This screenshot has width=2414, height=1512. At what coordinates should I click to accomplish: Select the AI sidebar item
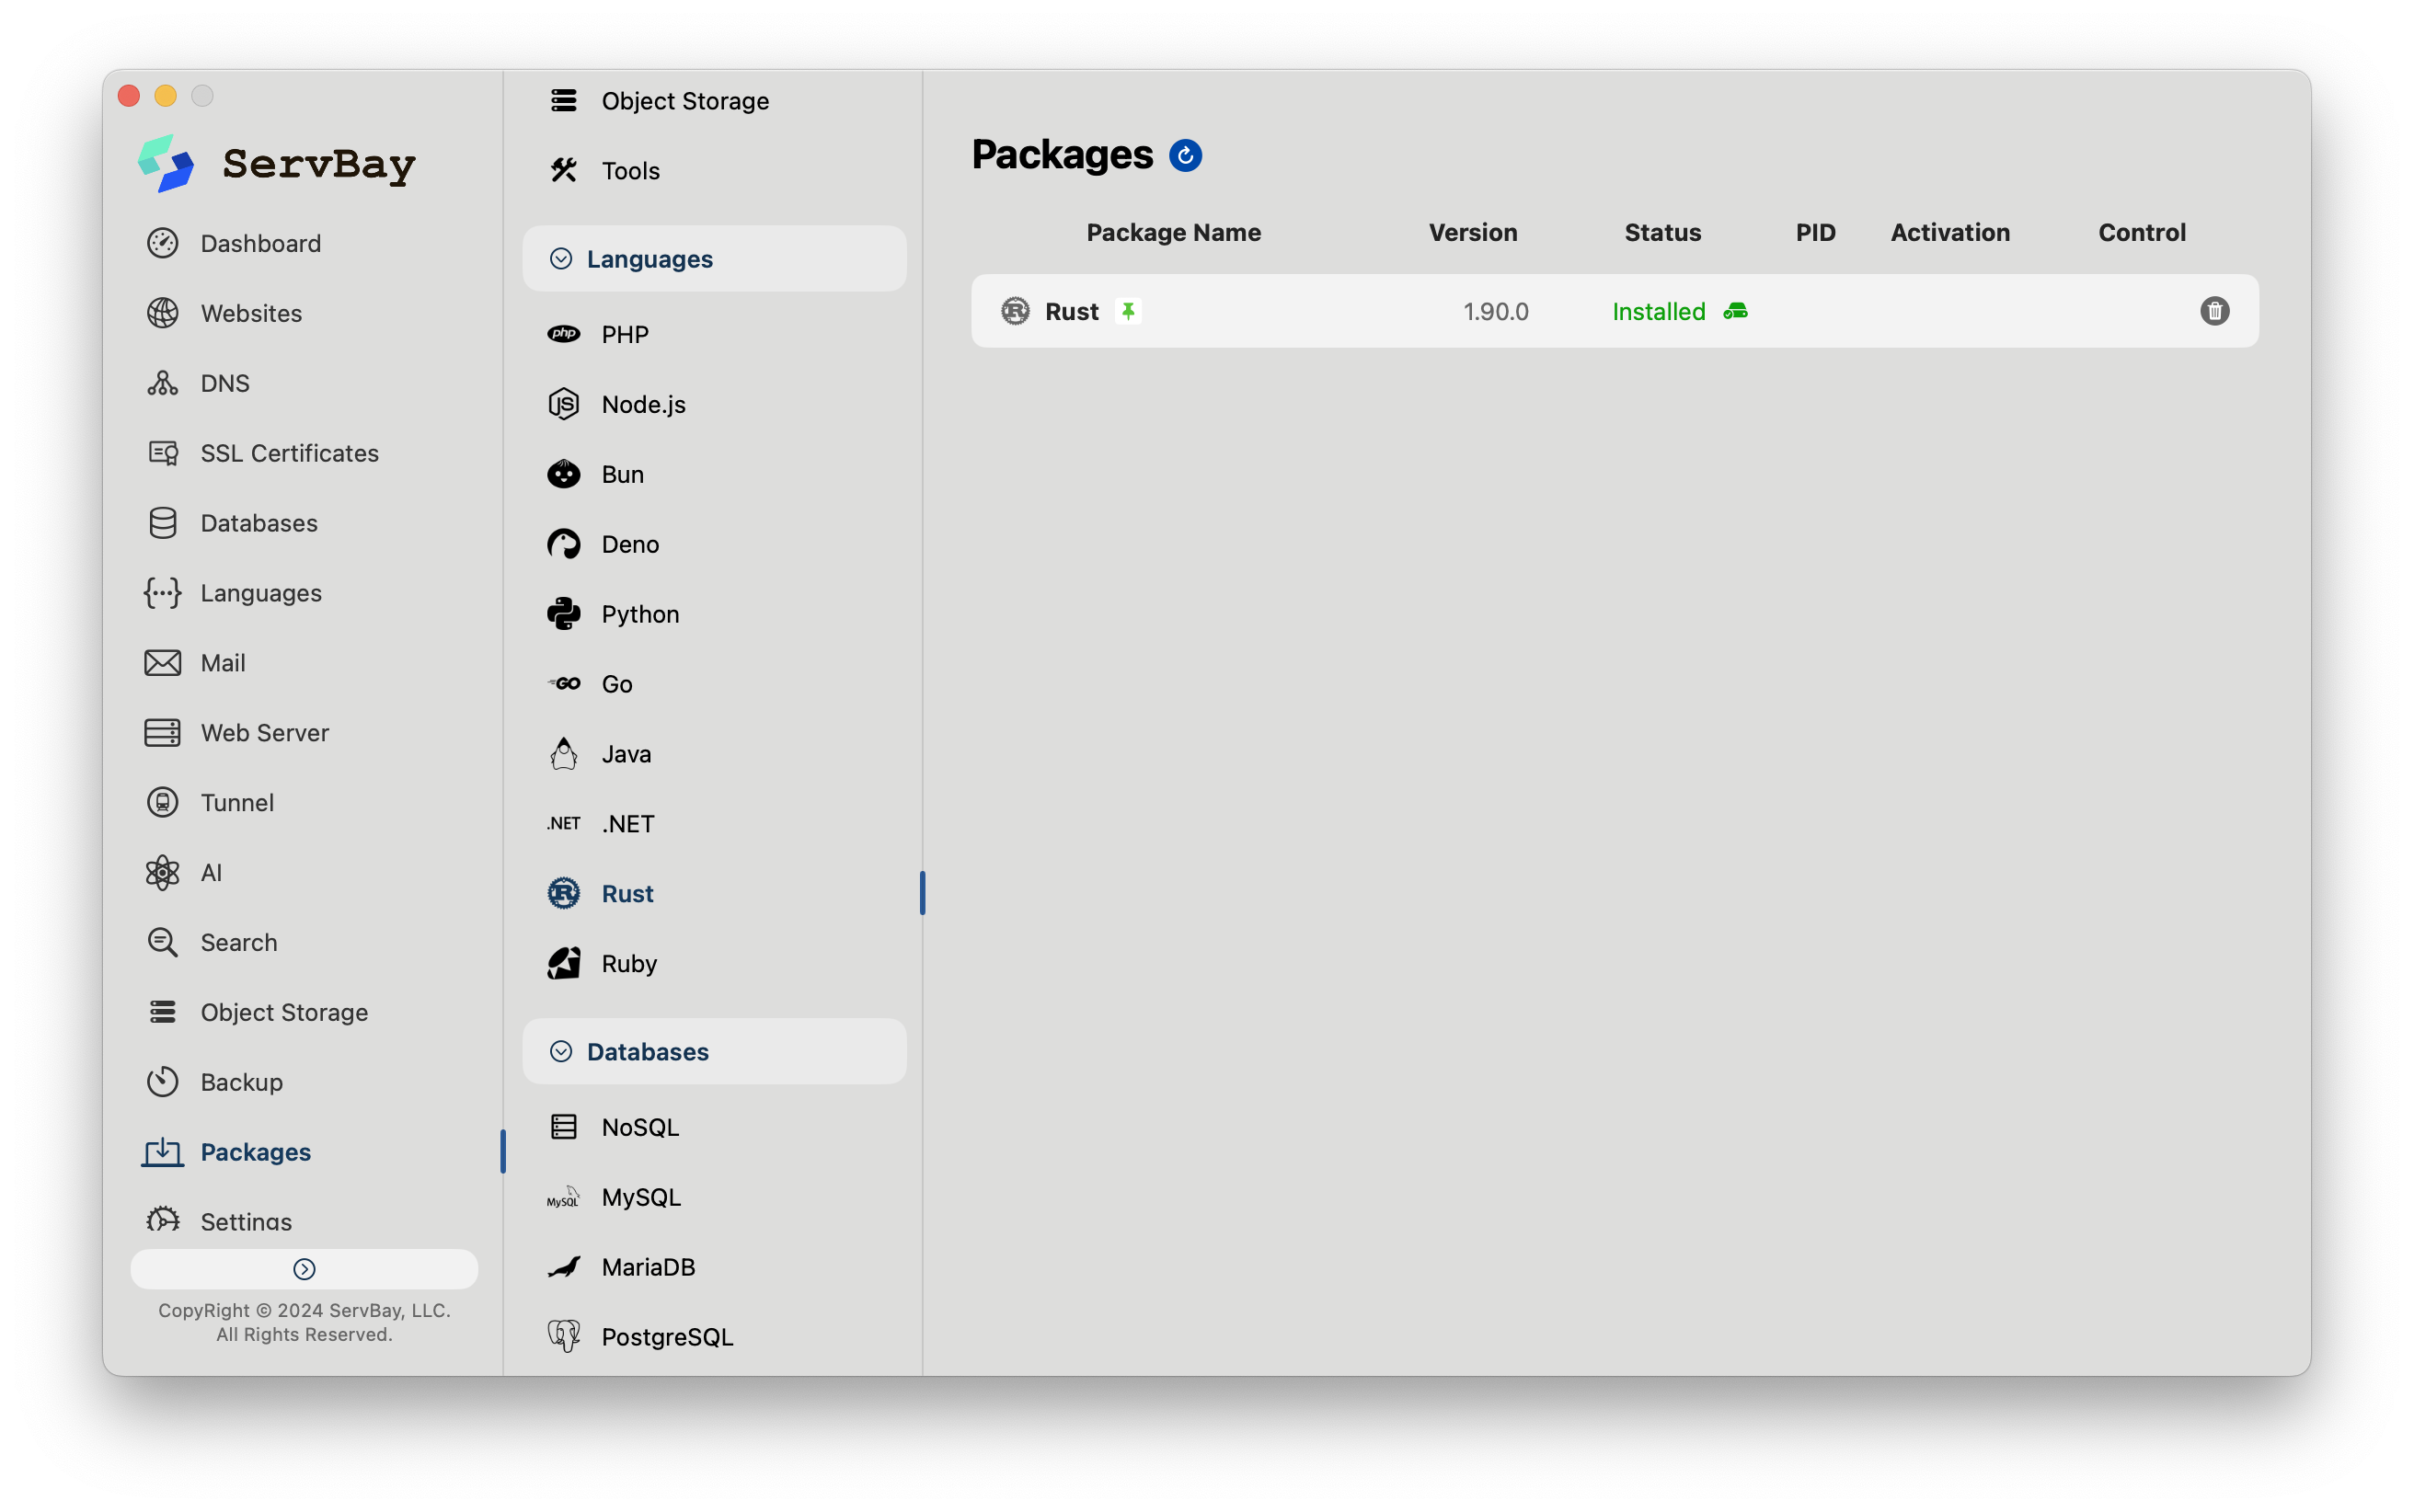pos(210,872)
